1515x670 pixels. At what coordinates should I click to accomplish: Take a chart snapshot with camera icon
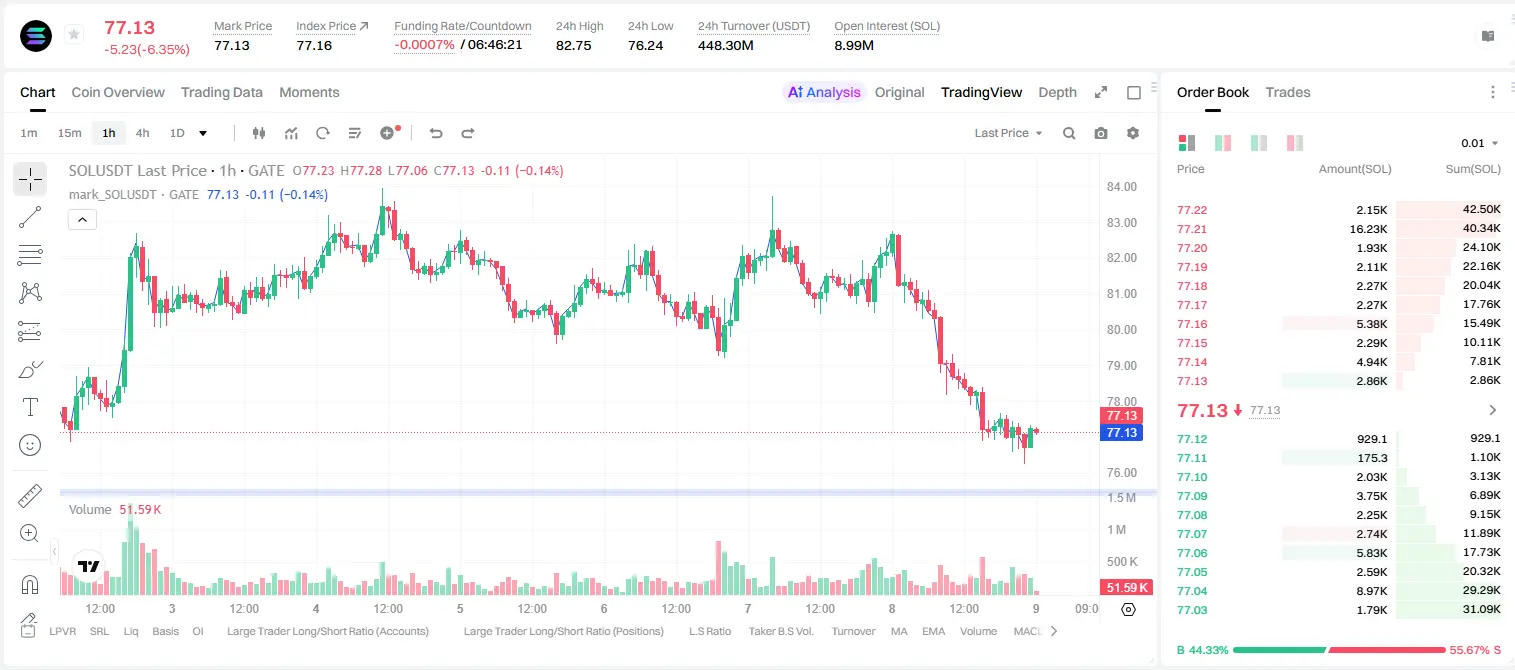coord(1101,133)
